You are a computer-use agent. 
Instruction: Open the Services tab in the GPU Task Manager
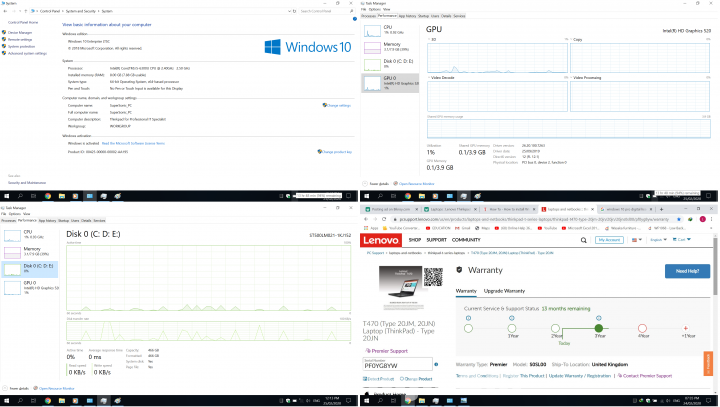tap(459, 16)
